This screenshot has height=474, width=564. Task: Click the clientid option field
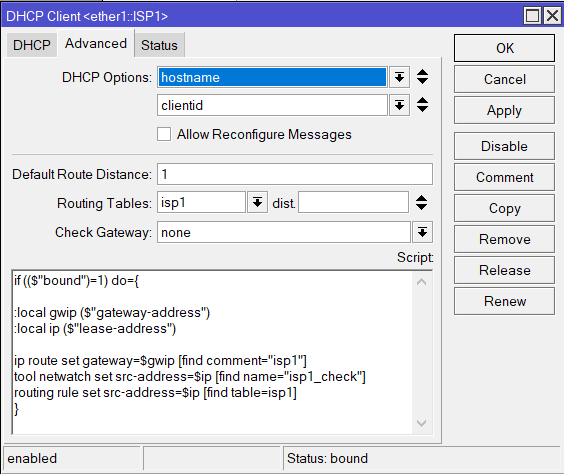272,105
